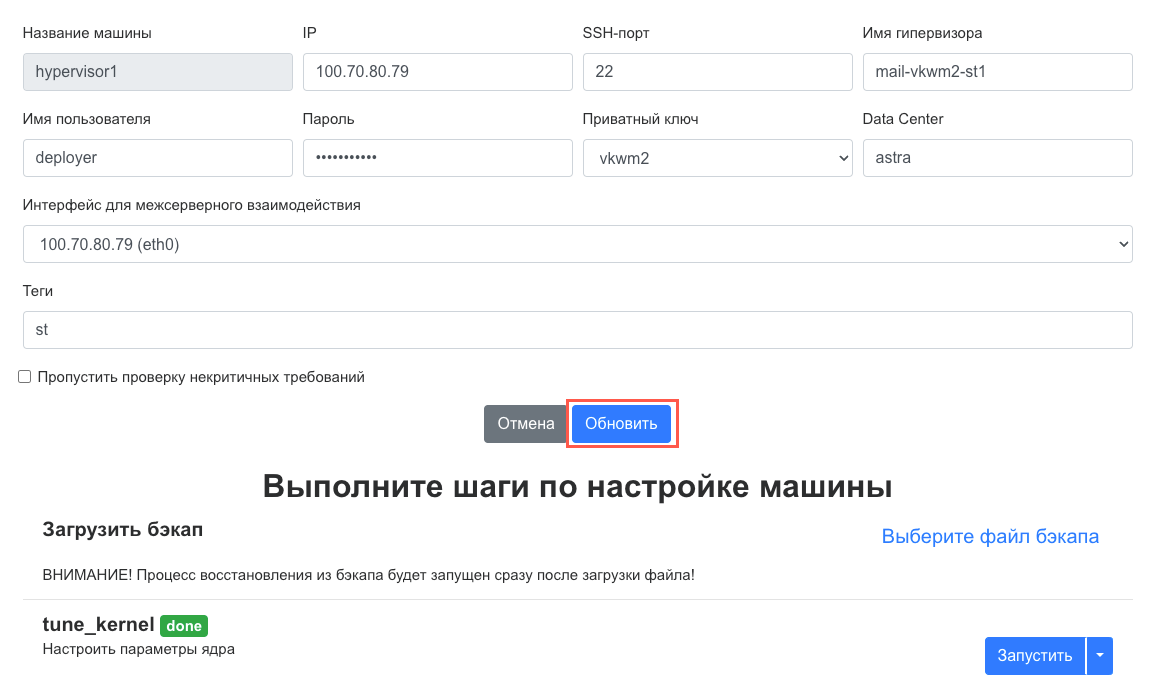Focus the SSH-порт field

coord(717,72)
